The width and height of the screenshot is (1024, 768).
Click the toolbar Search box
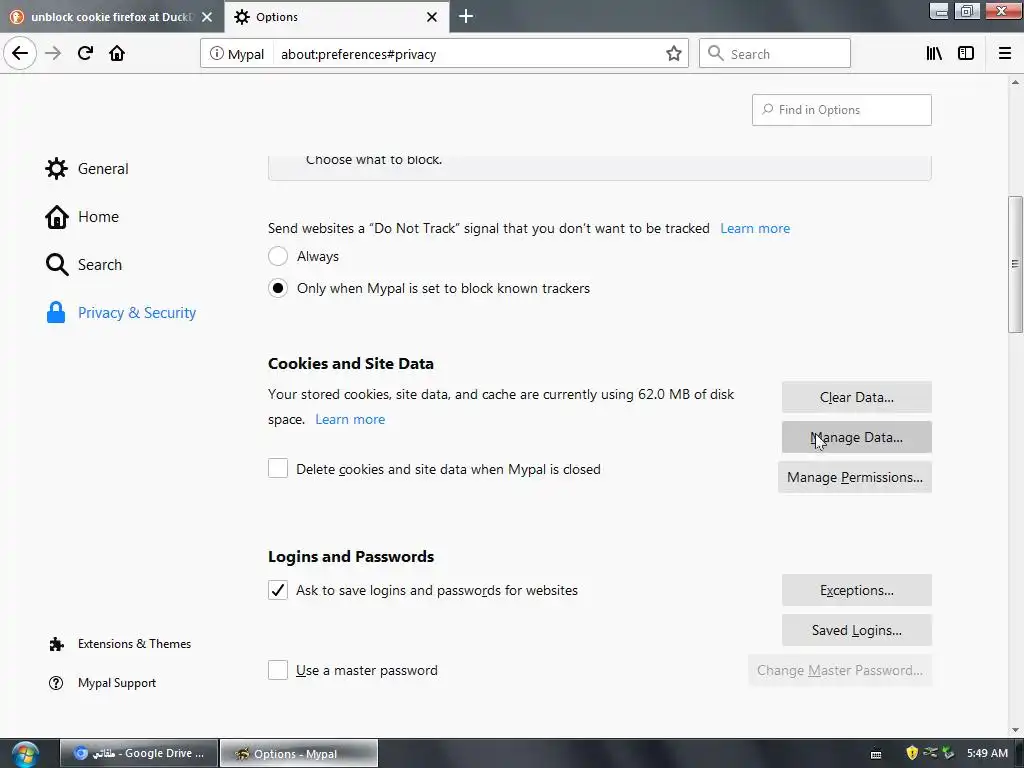click(775, 54)
